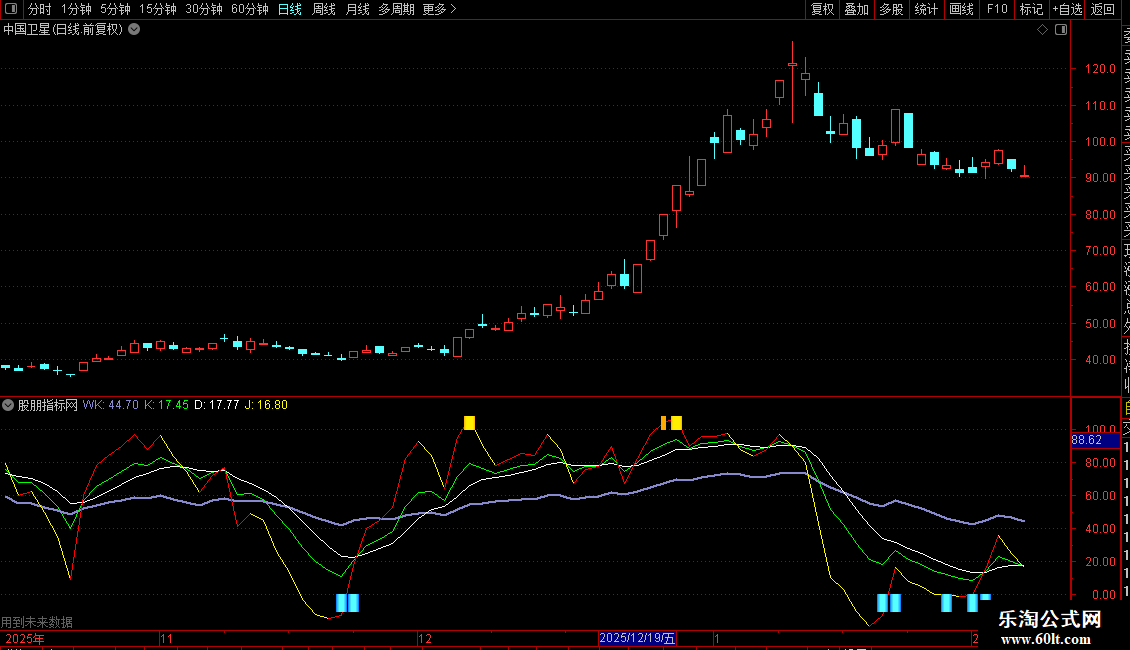The height and width of the screenshot is (650, 1130).
Task: Click month 12 on the time axis
Action: pyautogui.click(x=424, y=639)
